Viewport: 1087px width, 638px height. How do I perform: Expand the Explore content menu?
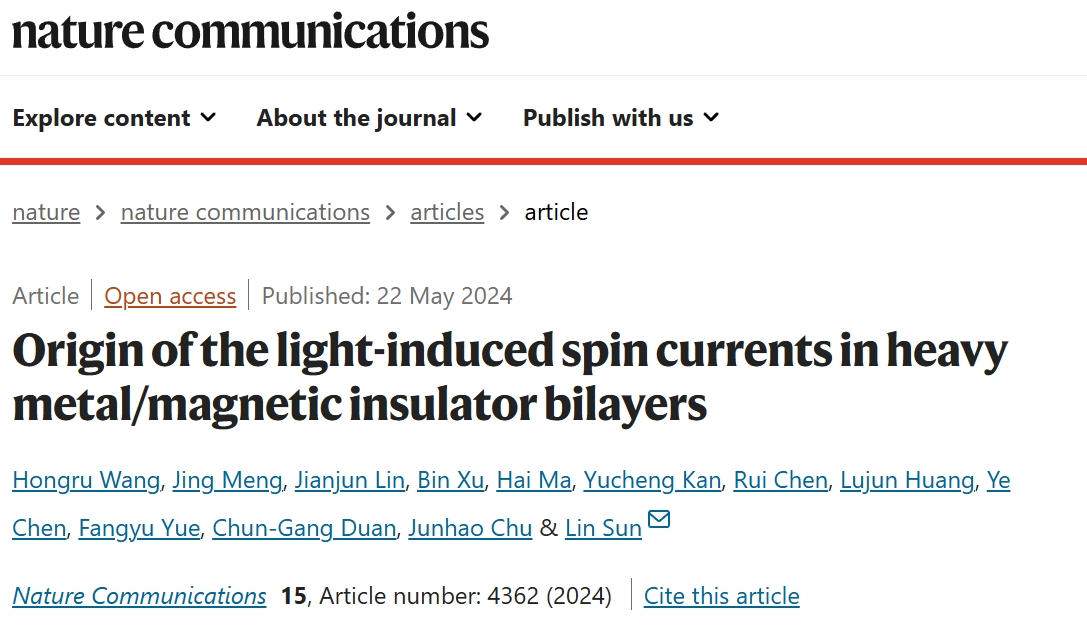pos(114,118)
